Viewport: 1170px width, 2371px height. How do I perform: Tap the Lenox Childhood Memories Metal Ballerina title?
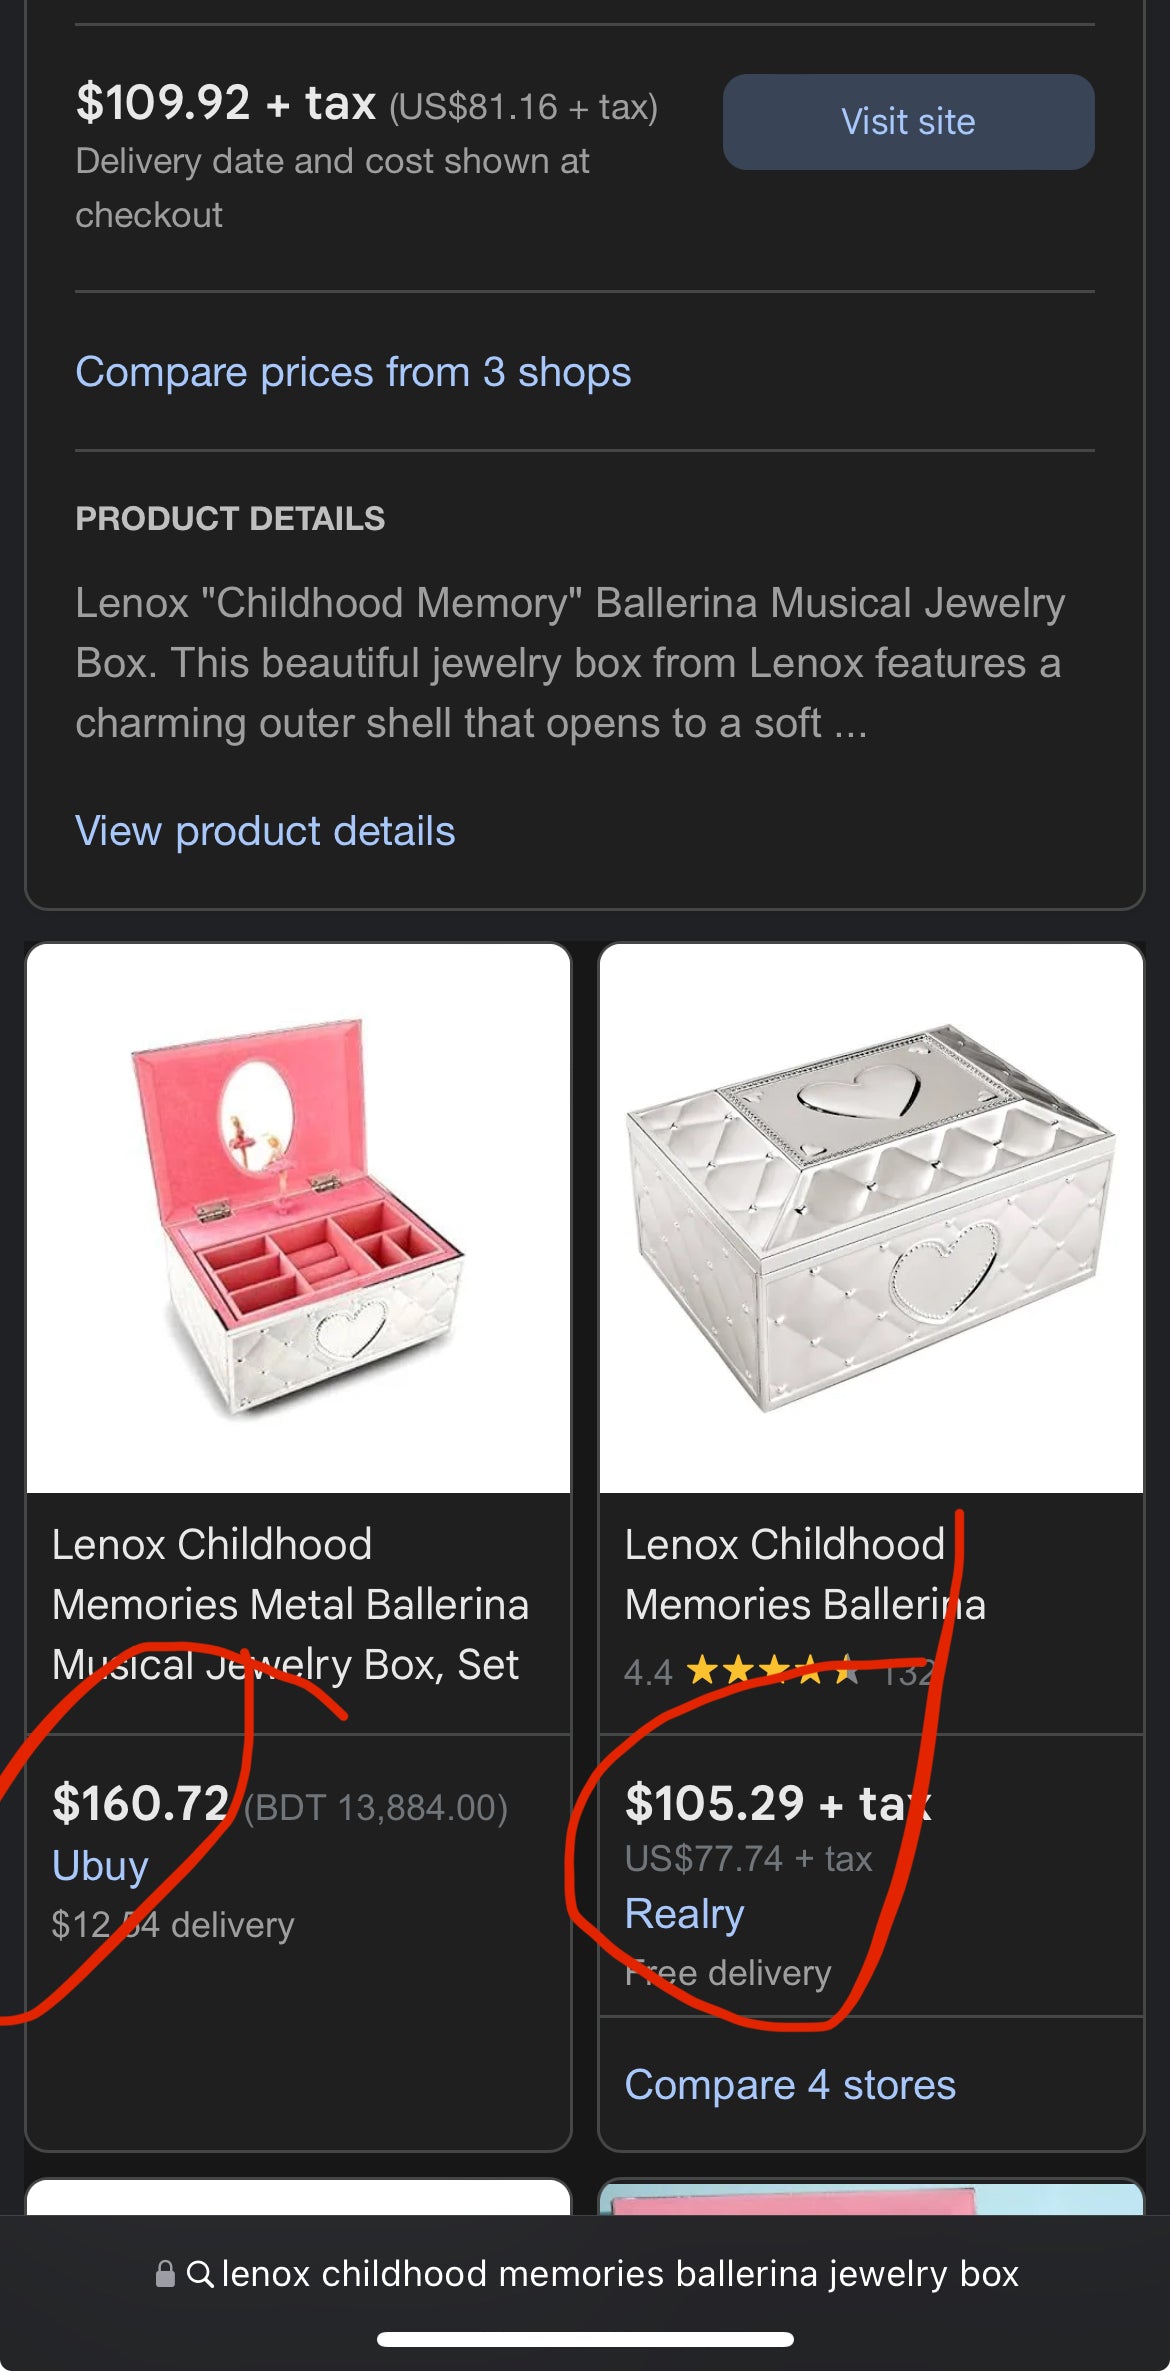click(291, 1604)
